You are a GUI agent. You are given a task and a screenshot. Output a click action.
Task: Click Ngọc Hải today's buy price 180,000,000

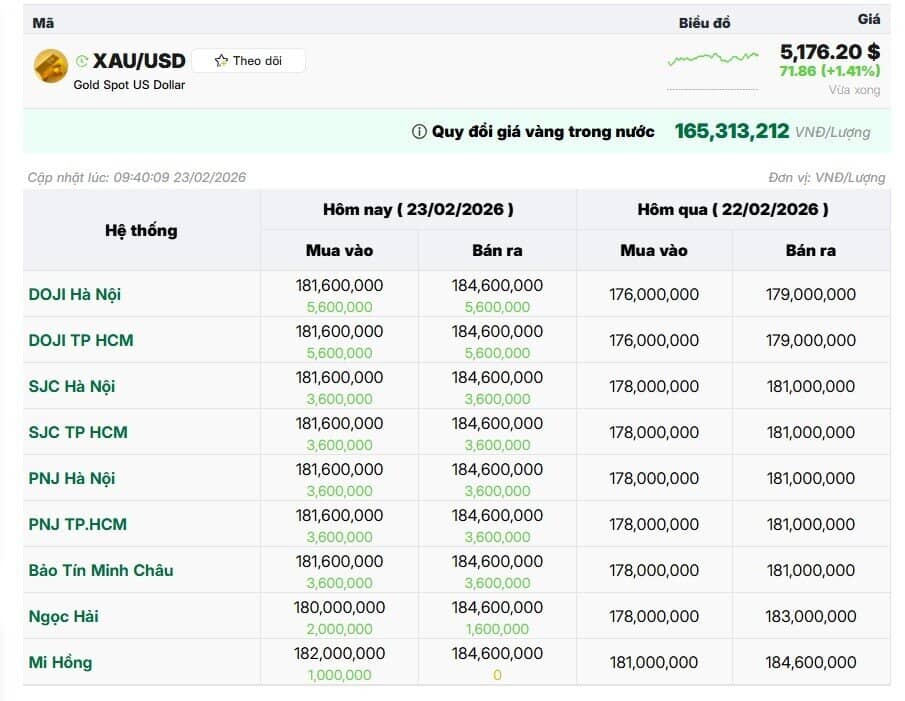click(339, 608)
